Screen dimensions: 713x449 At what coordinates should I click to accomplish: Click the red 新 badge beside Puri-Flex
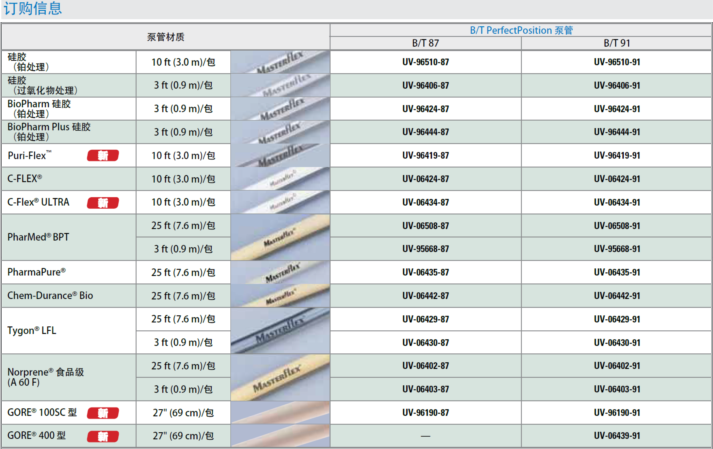click(x=103, y=156)
